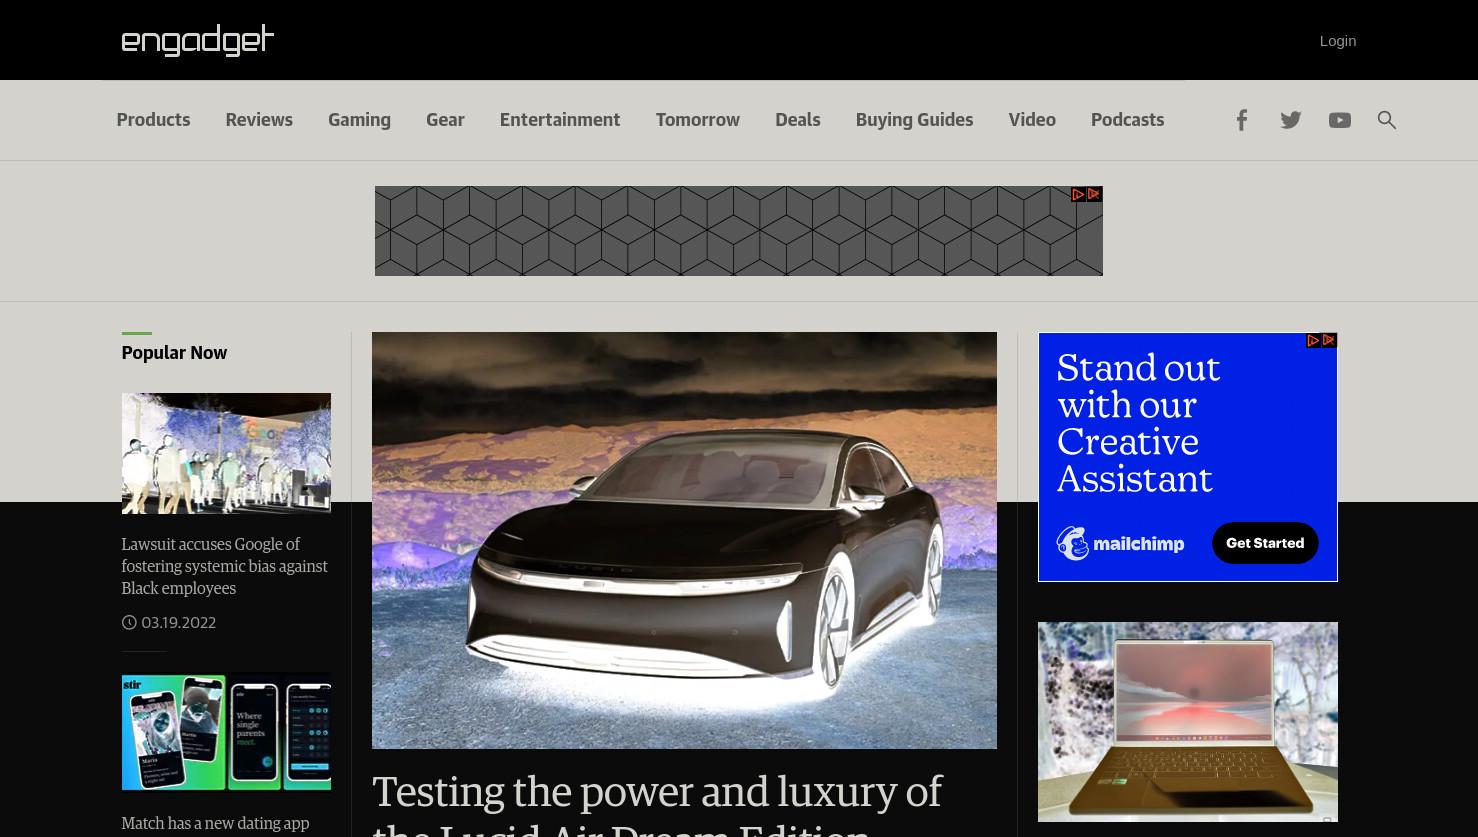The width and height of the screenshot is (1478, 837).
Task: Go to the Video section
Action: [1032, 120]
